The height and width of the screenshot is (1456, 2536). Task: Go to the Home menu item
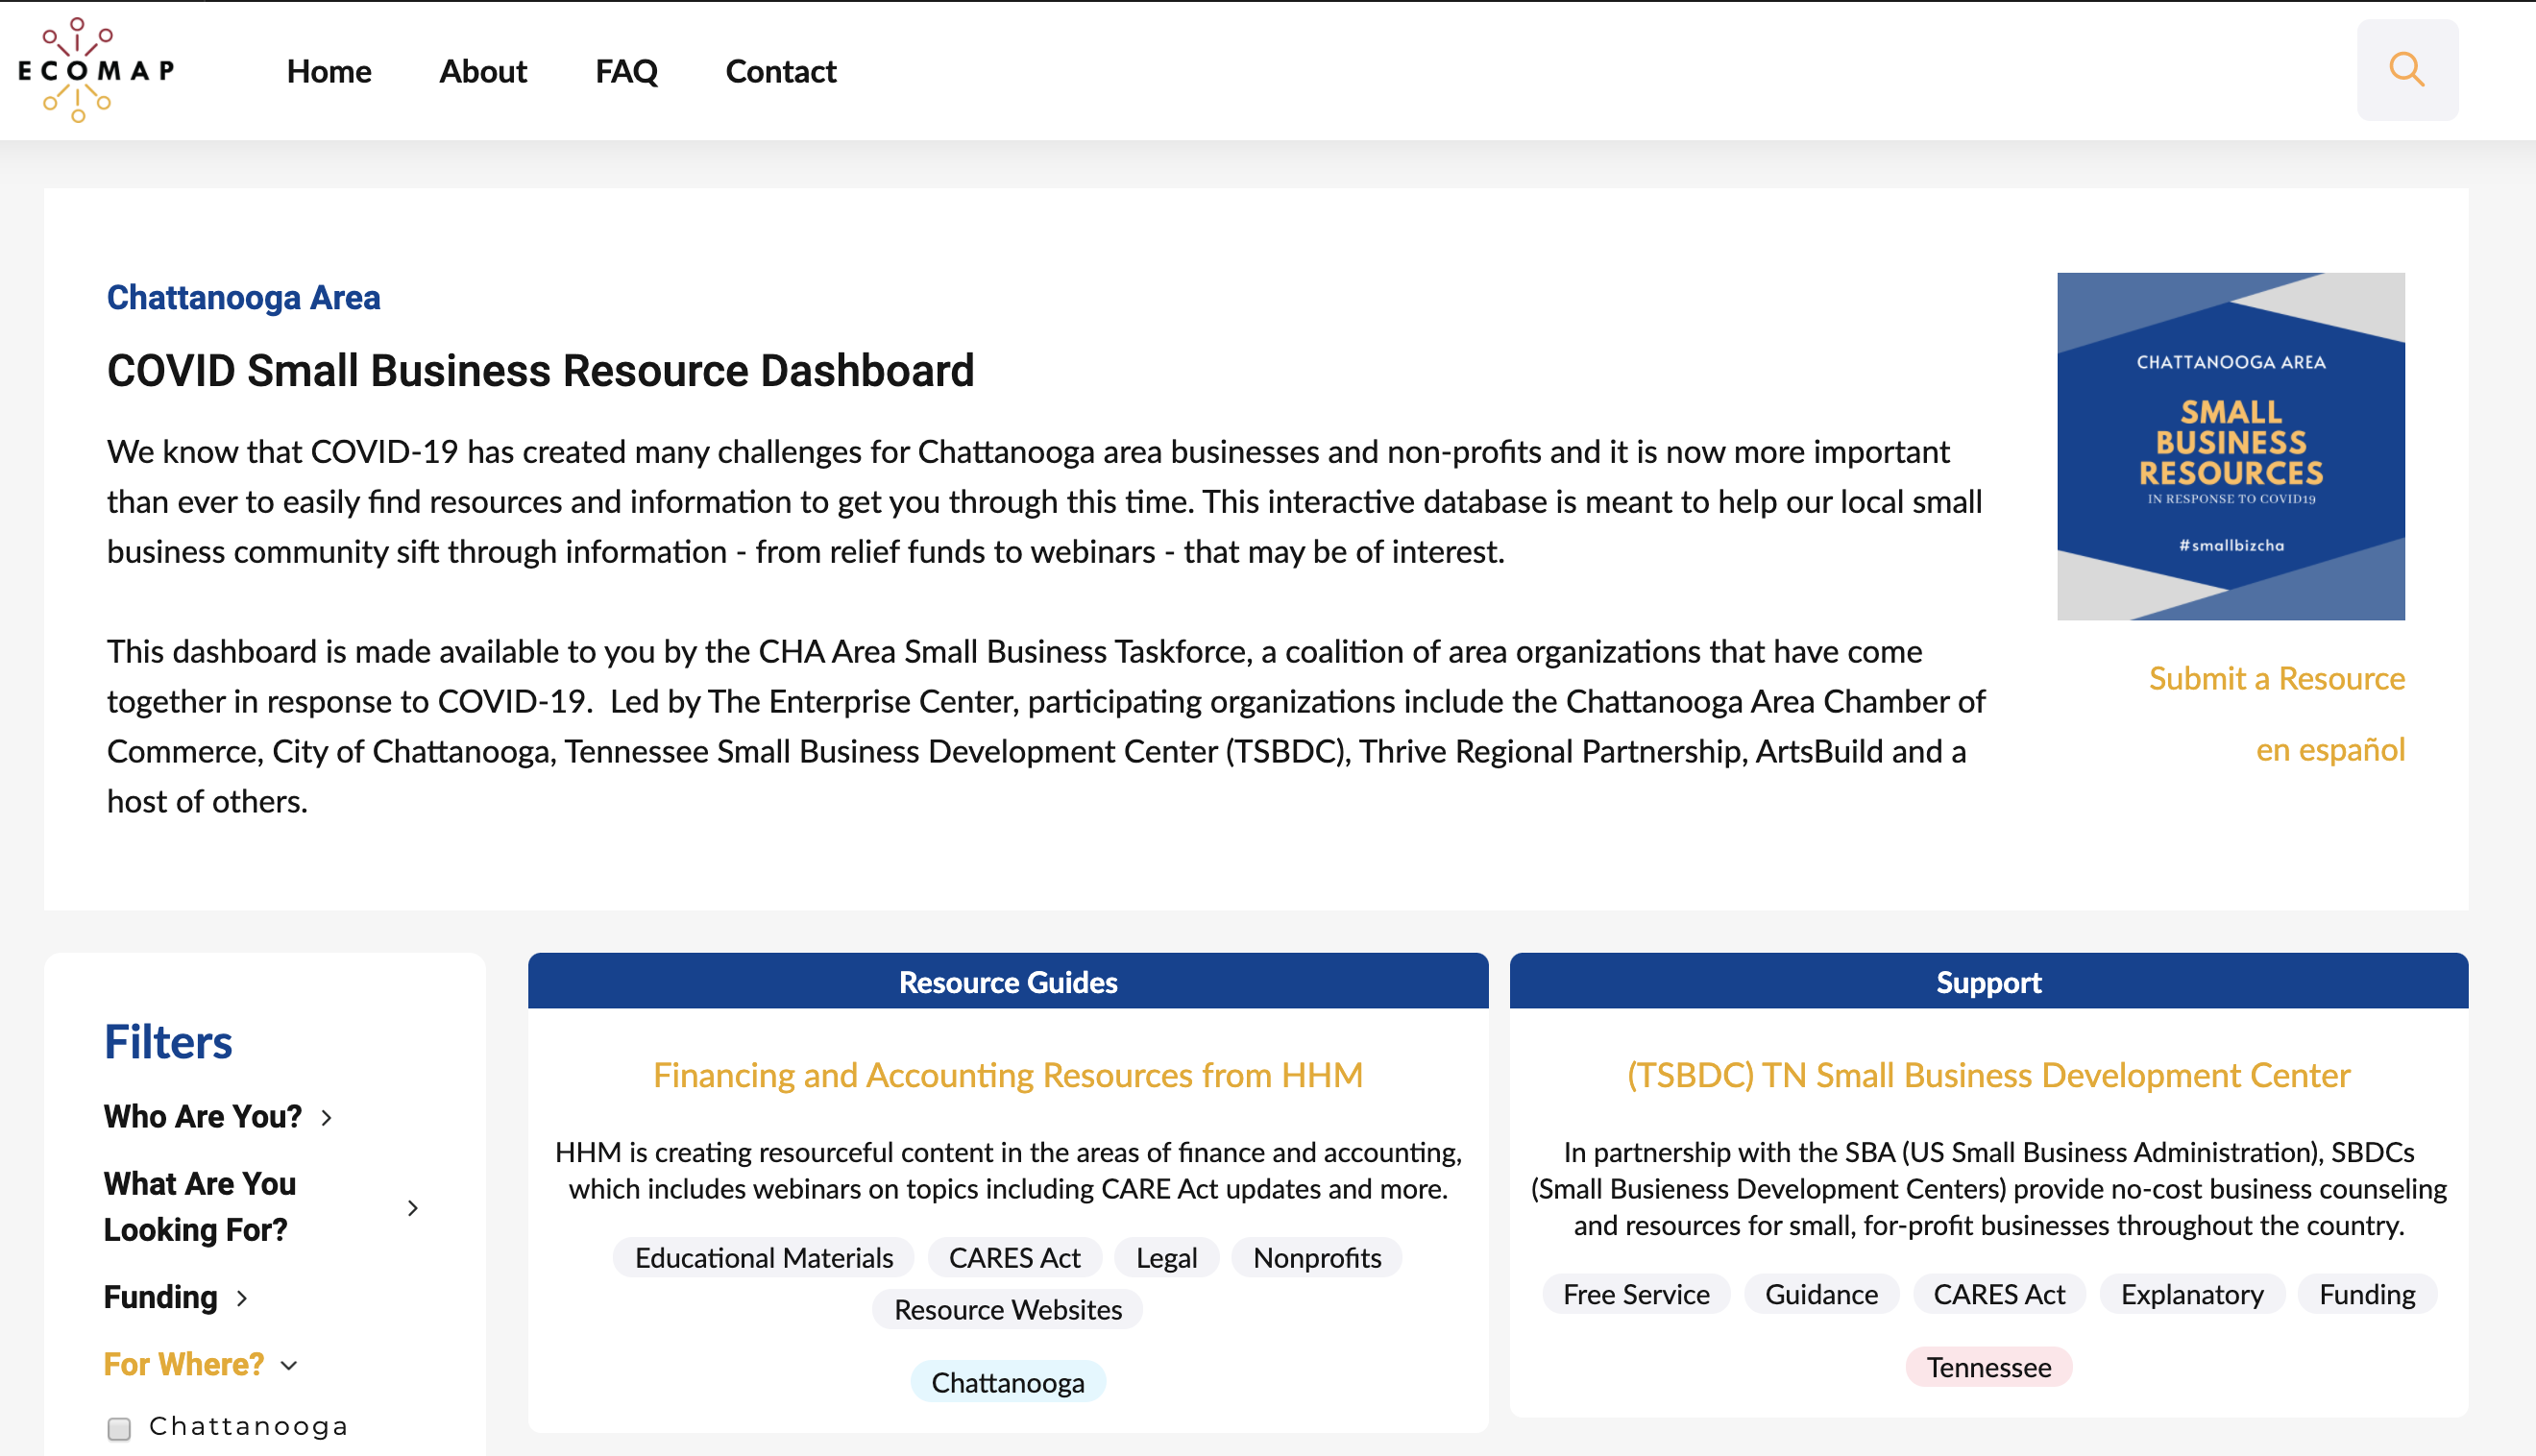(x=329, y=71)
